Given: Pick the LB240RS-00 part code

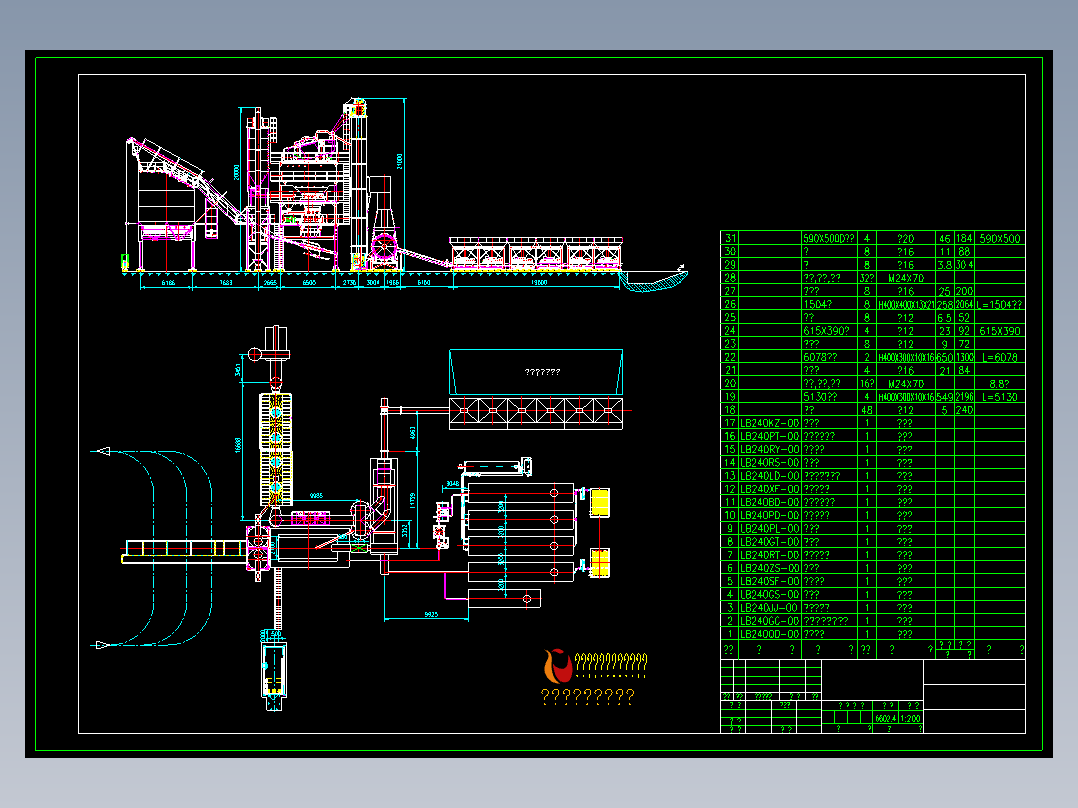Looking at the screenshot, I should point(769,463).
